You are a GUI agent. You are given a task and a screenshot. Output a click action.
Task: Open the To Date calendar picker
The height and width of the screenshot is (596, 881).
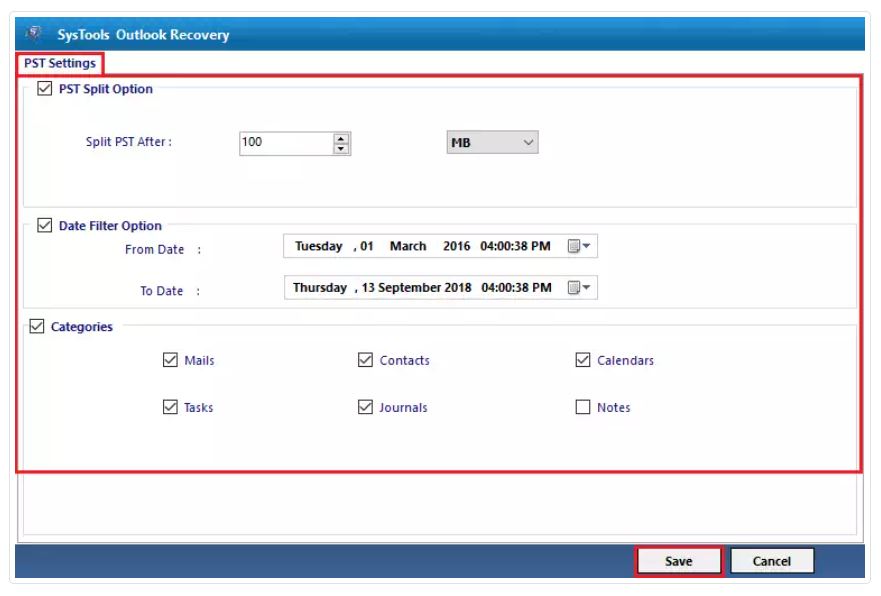click(x=578, y=288)
